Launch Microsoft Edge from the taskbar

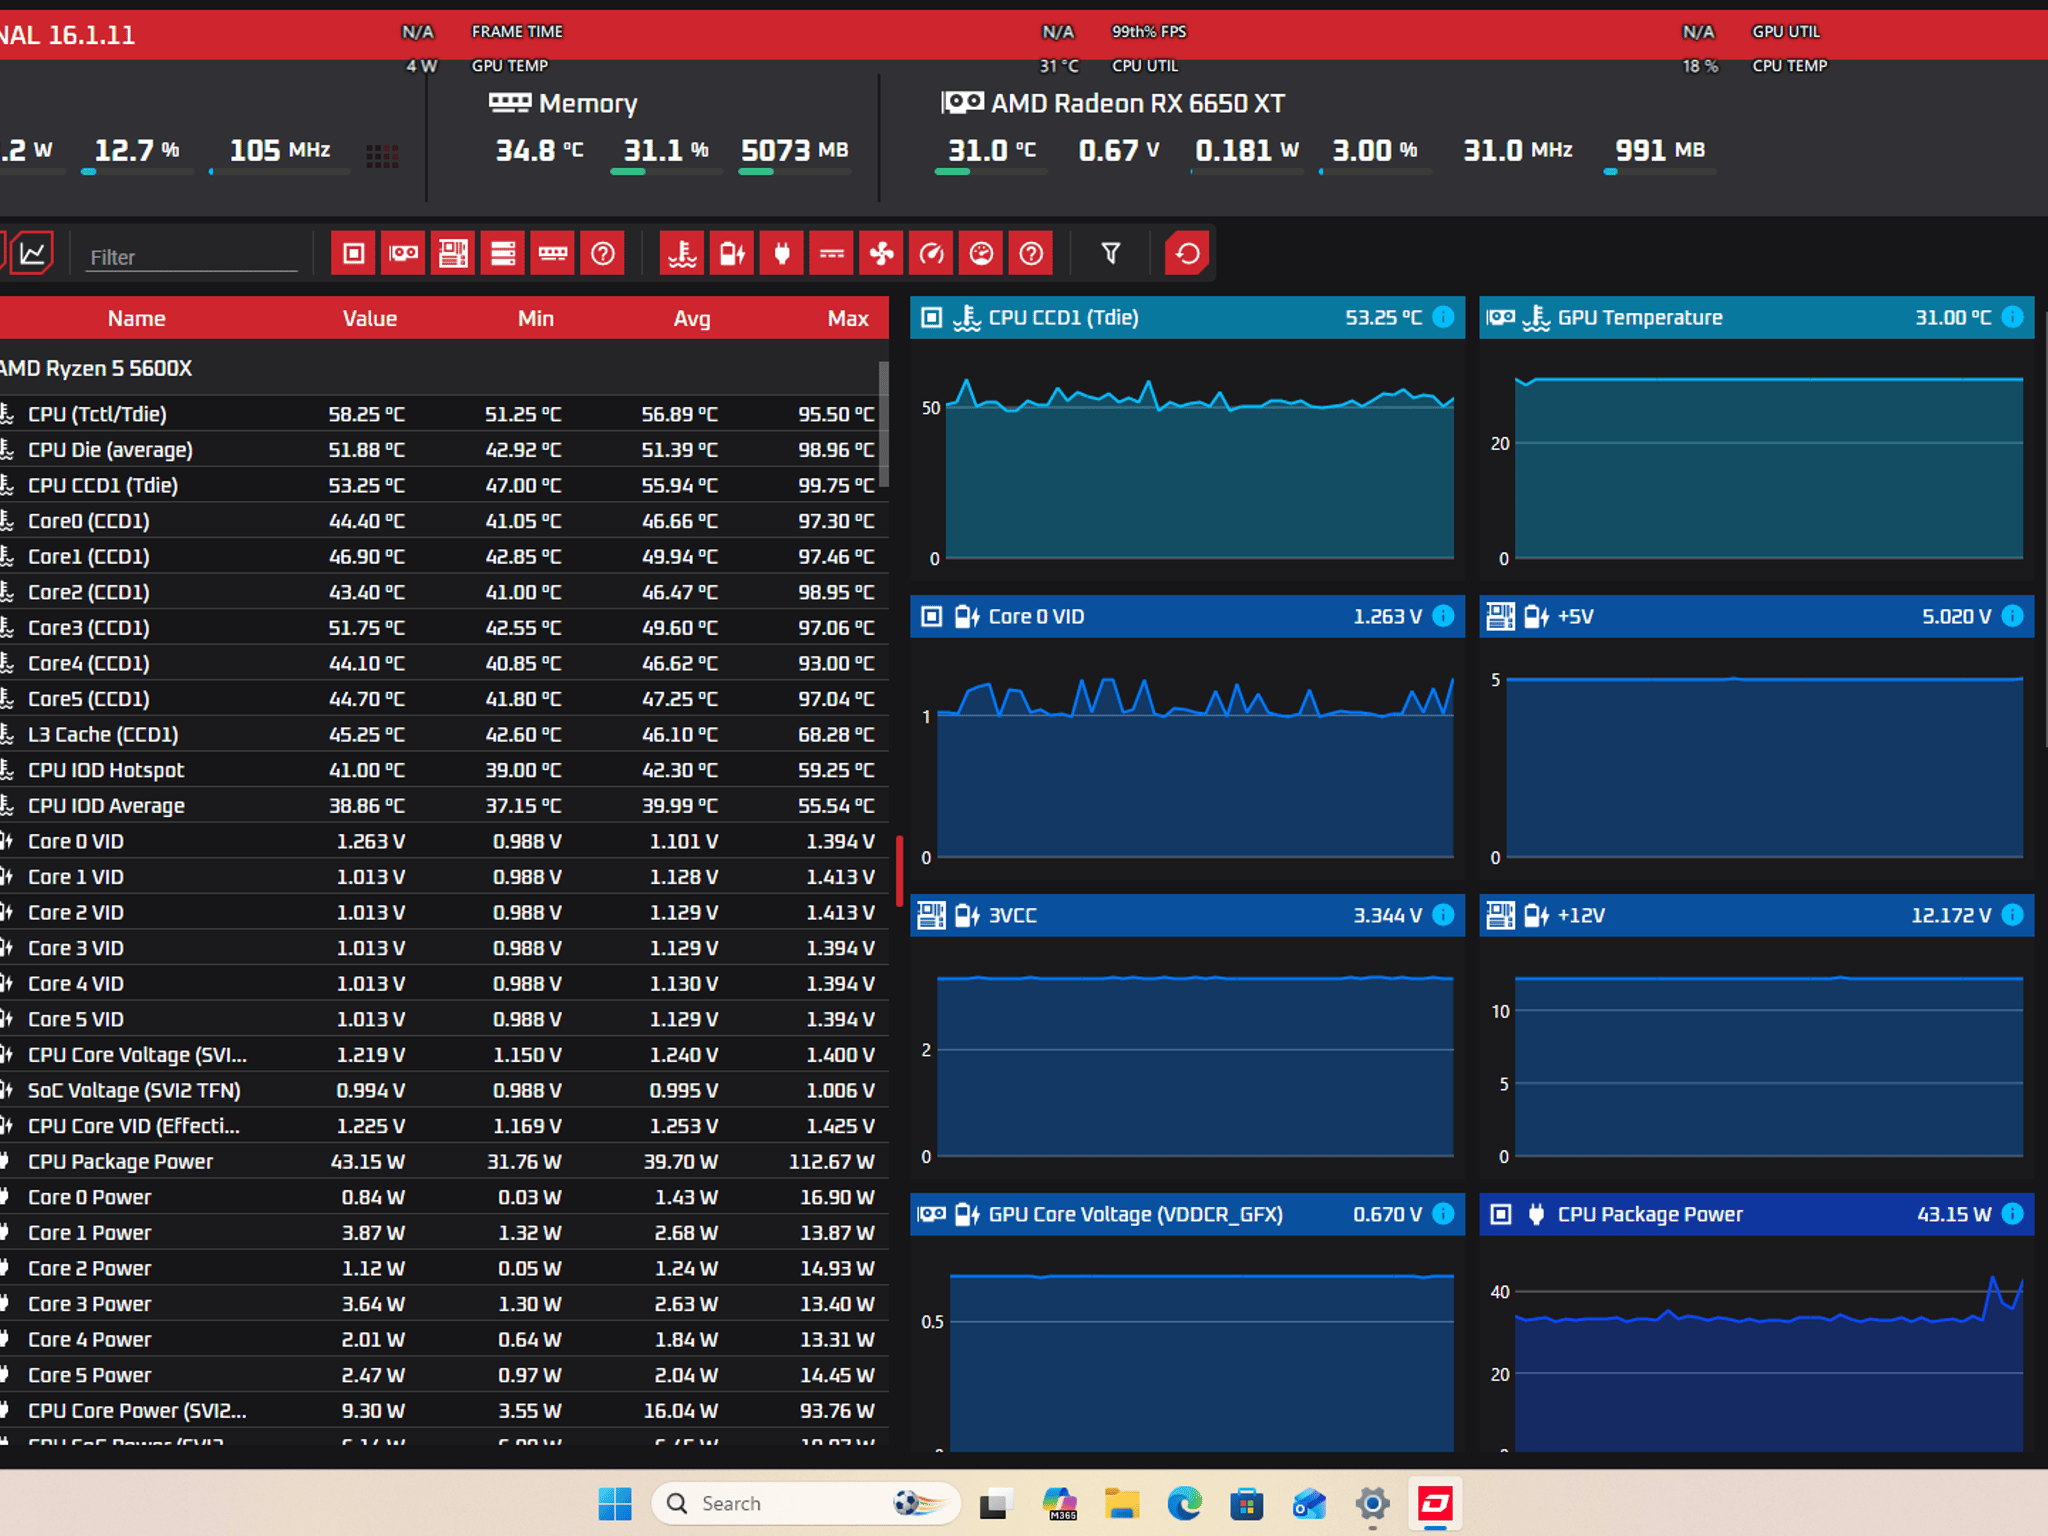tap(1185, 1503)
